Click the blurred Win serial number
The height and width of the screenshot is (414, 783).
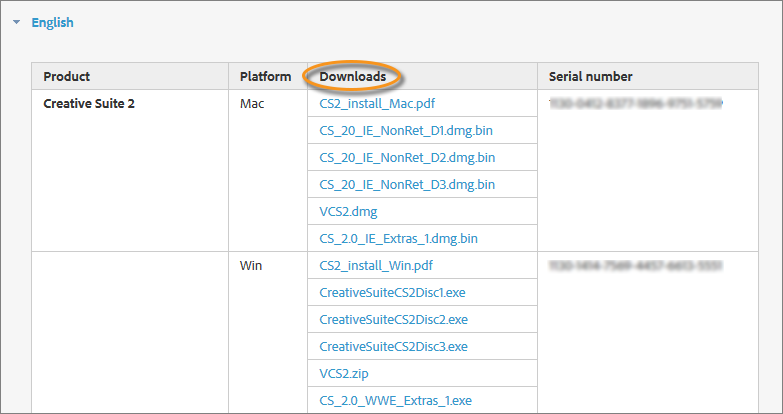635,266
